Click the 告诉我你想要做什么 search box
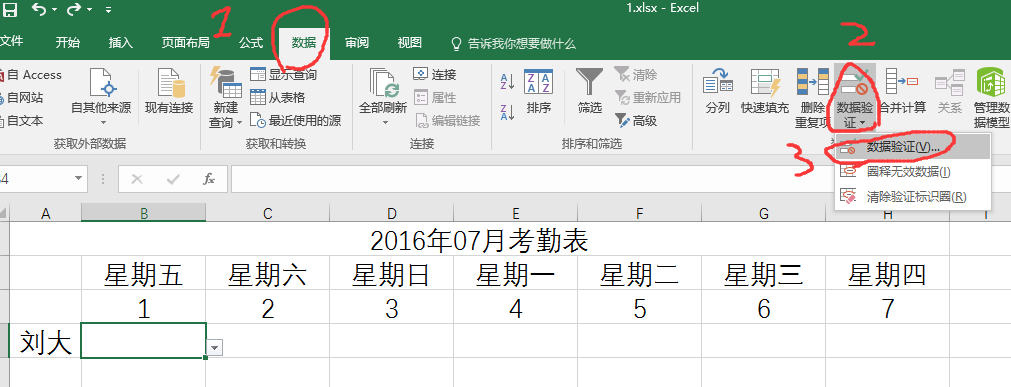 pos(513,43)
